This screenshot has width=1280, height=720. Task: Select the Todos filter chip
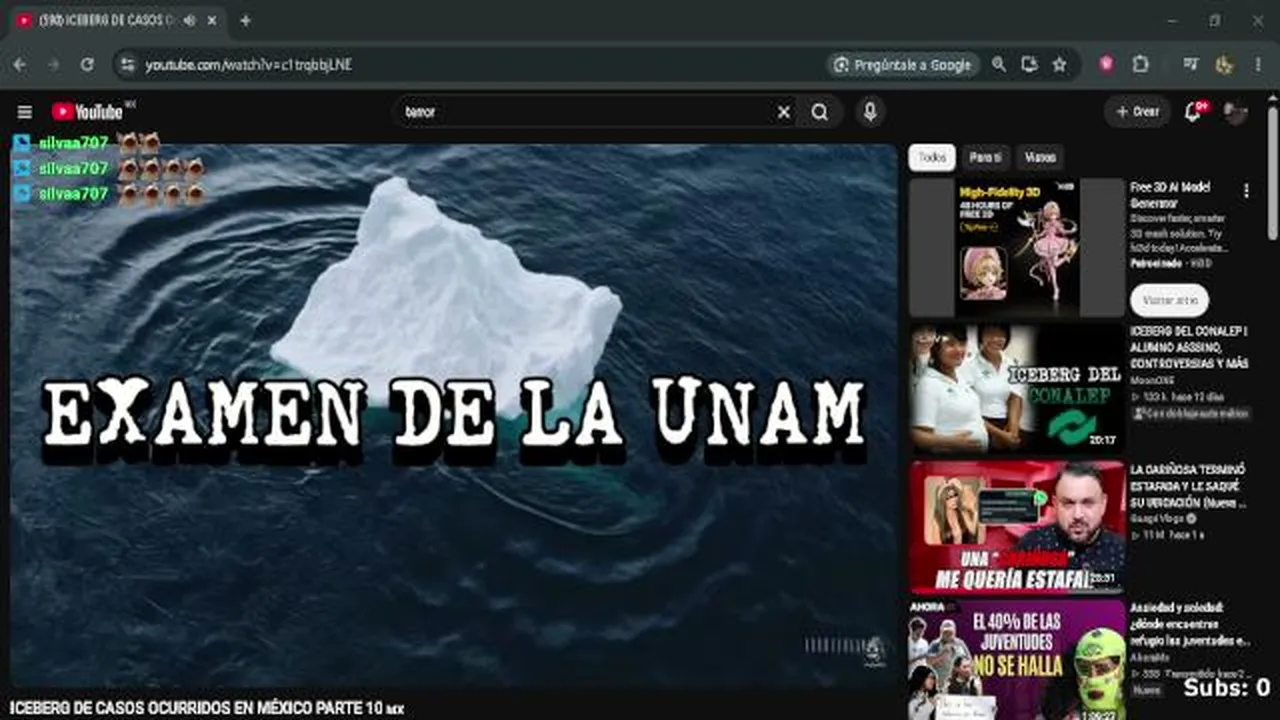click(932, 157)
